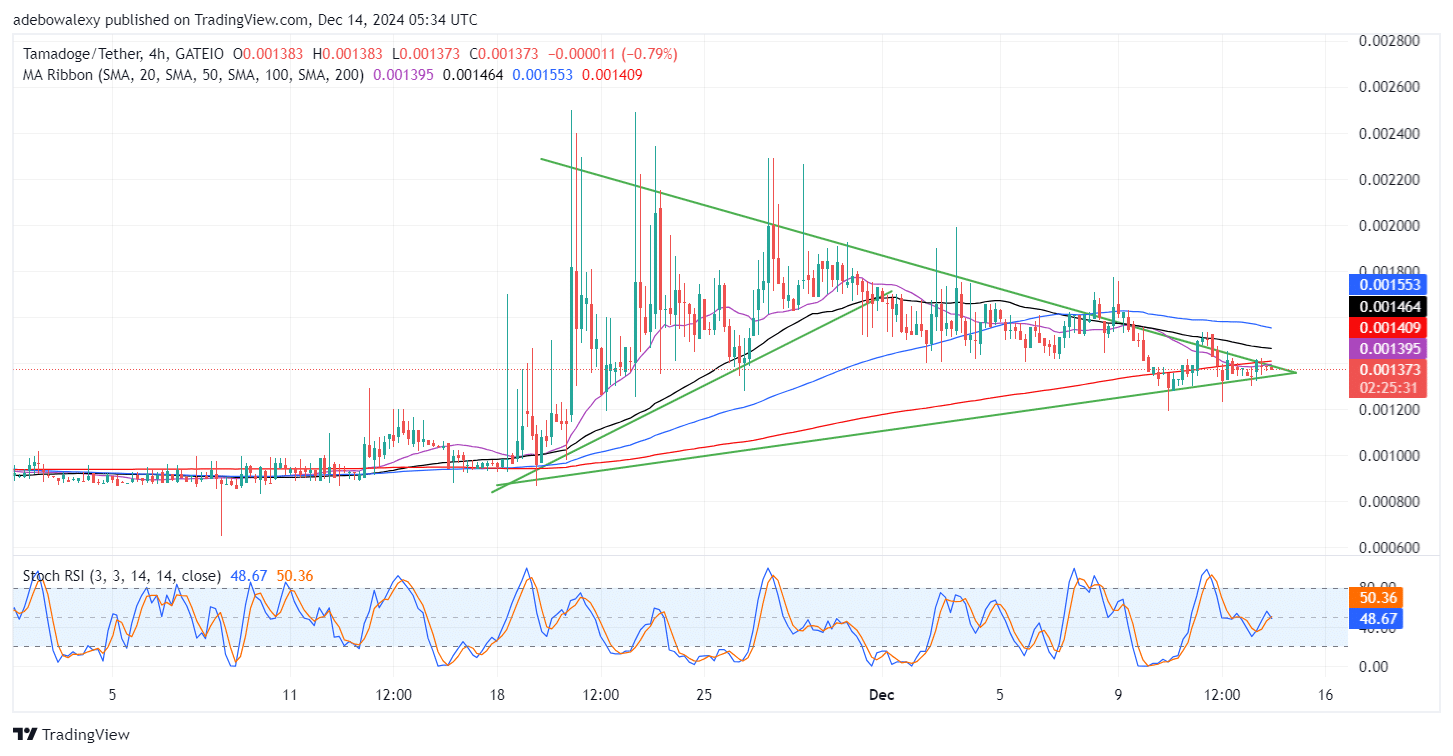This screenshot has height=756, width=1453.
Task: Click the red 0.001409 SMA value in legend
Action: pyautogui.click(x=612, y=74)
